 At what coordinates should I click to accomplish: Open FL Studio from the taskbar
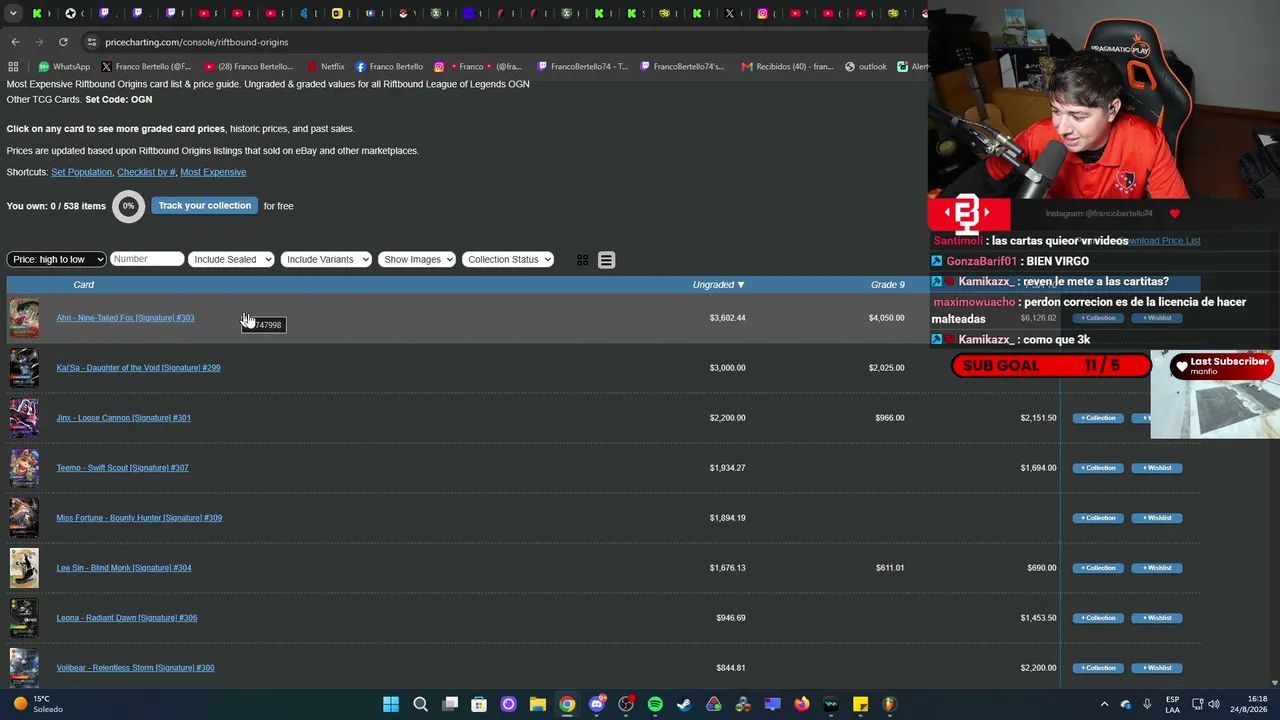[x=889, y=704]
